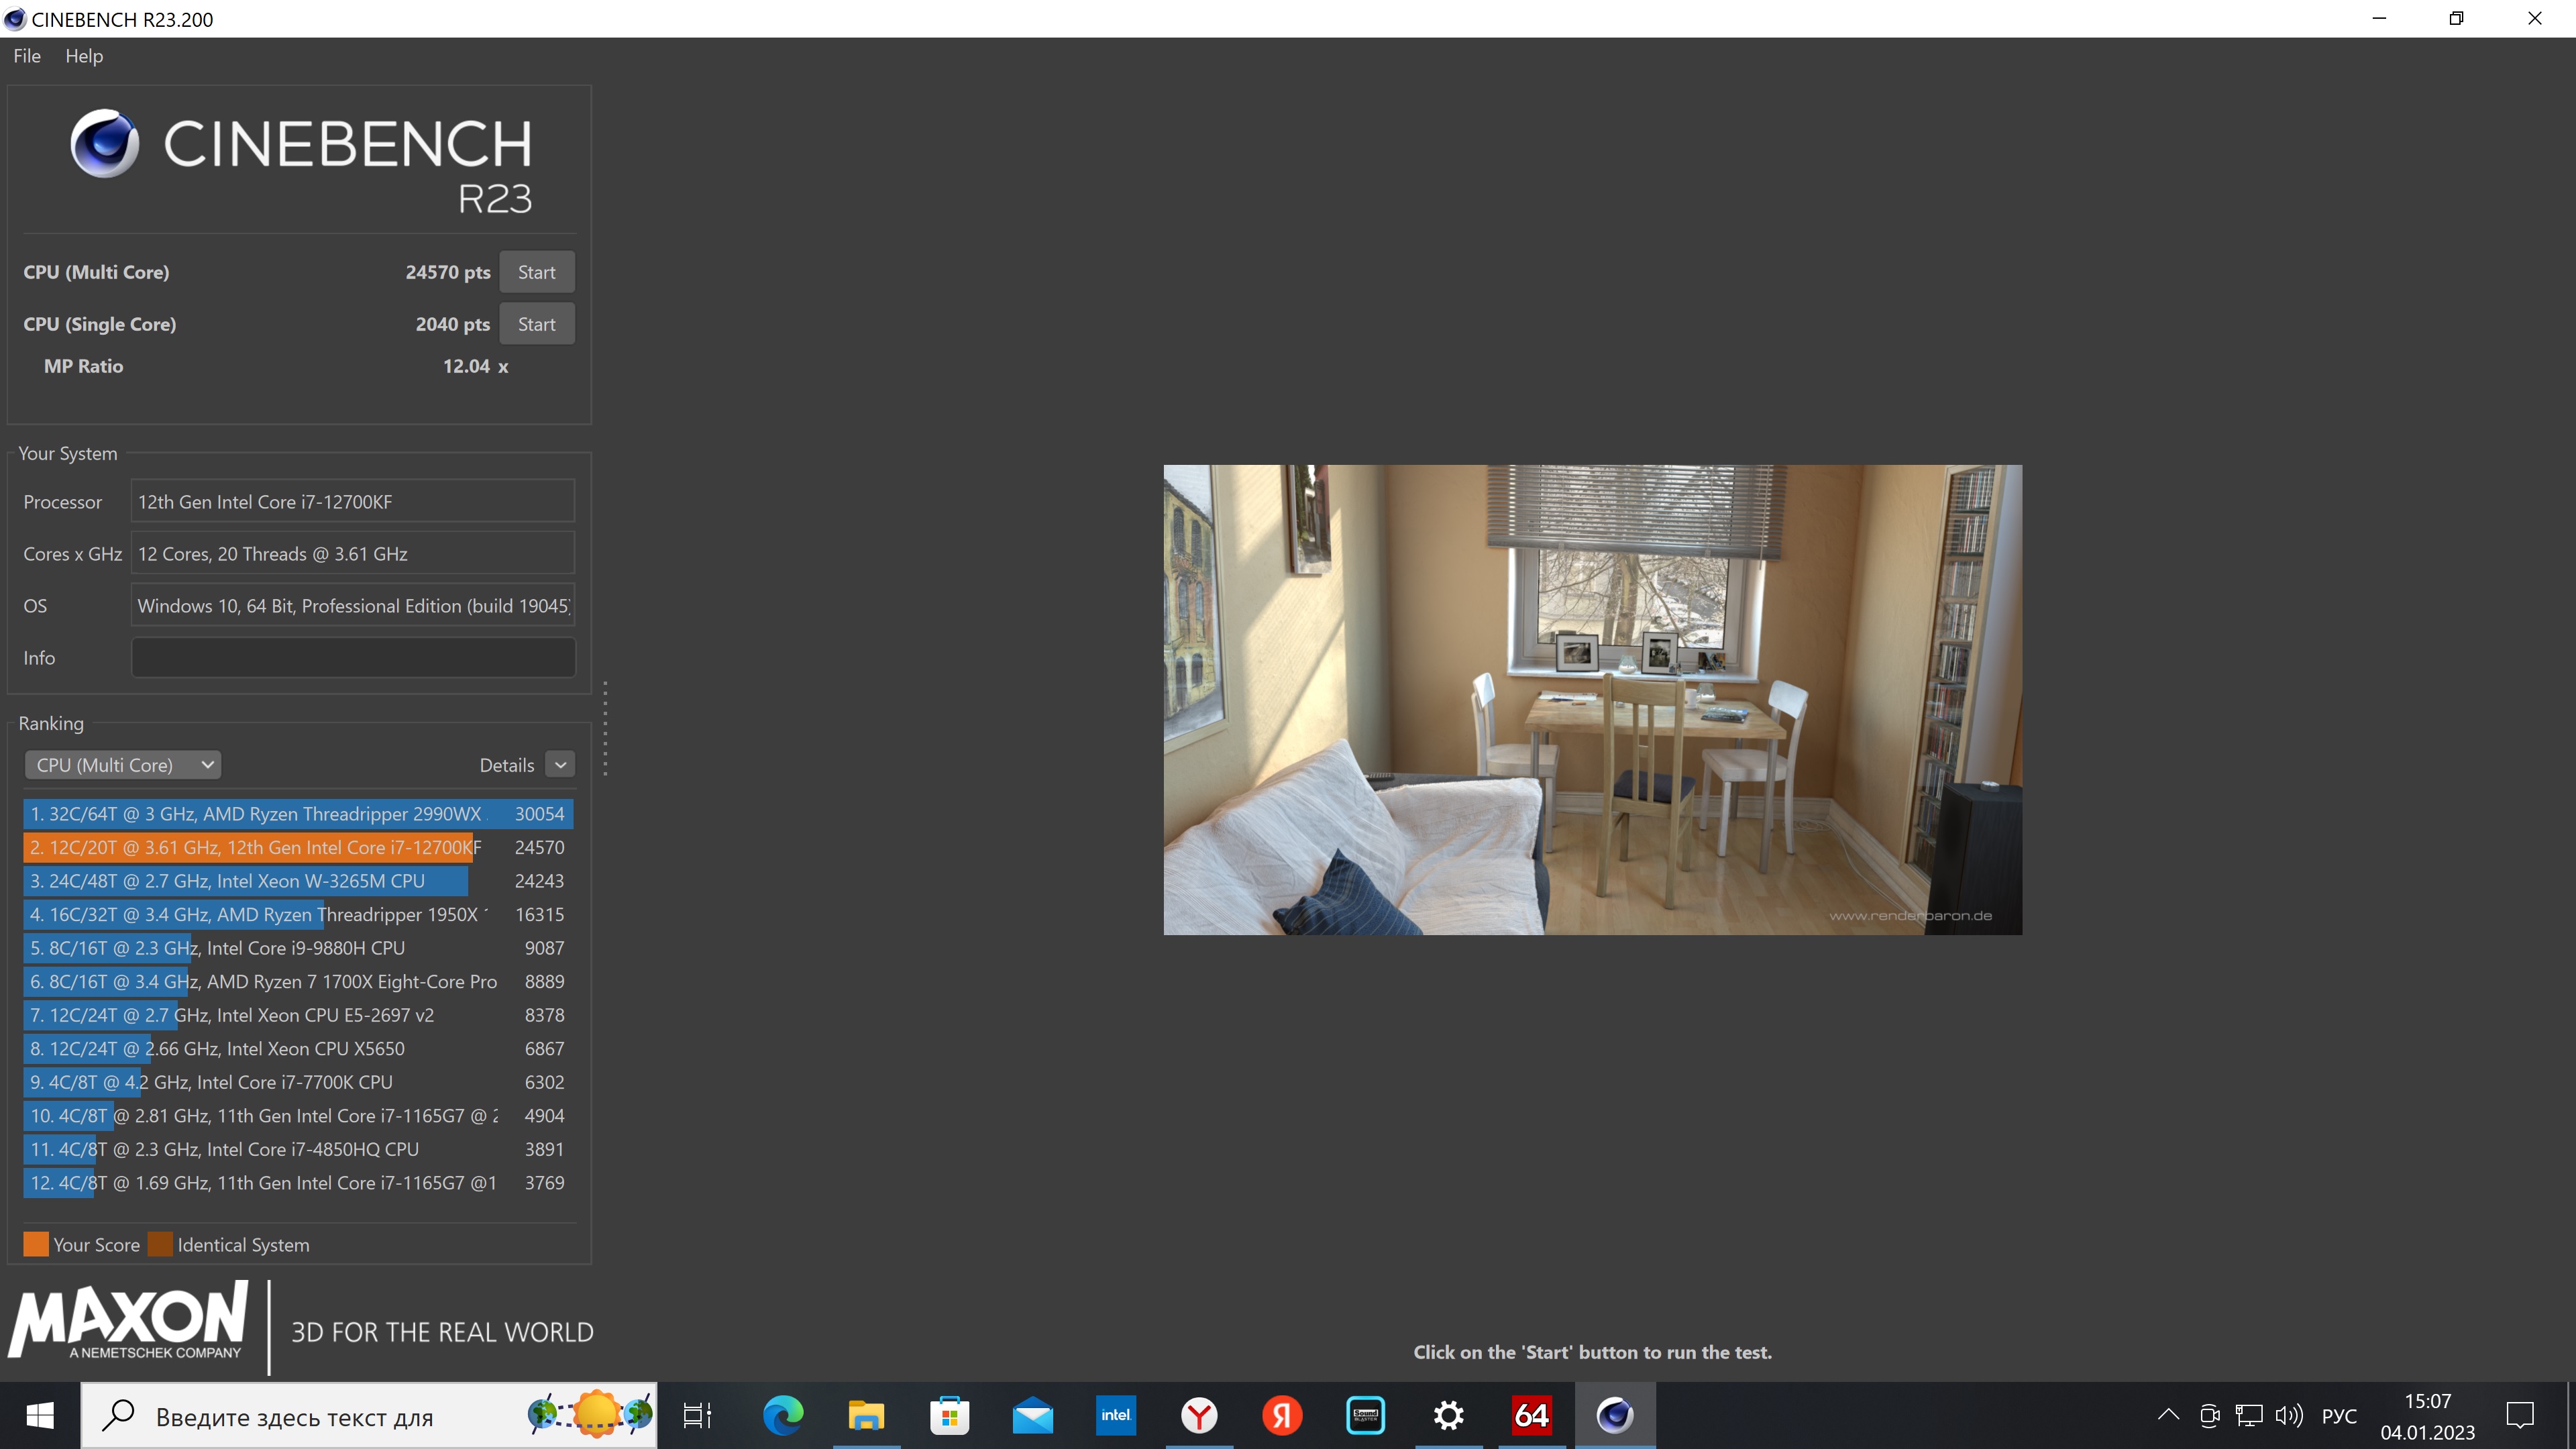Click the РУС language indicator
This screenshot has height=1449, width=2576.
[2338, 1416]
